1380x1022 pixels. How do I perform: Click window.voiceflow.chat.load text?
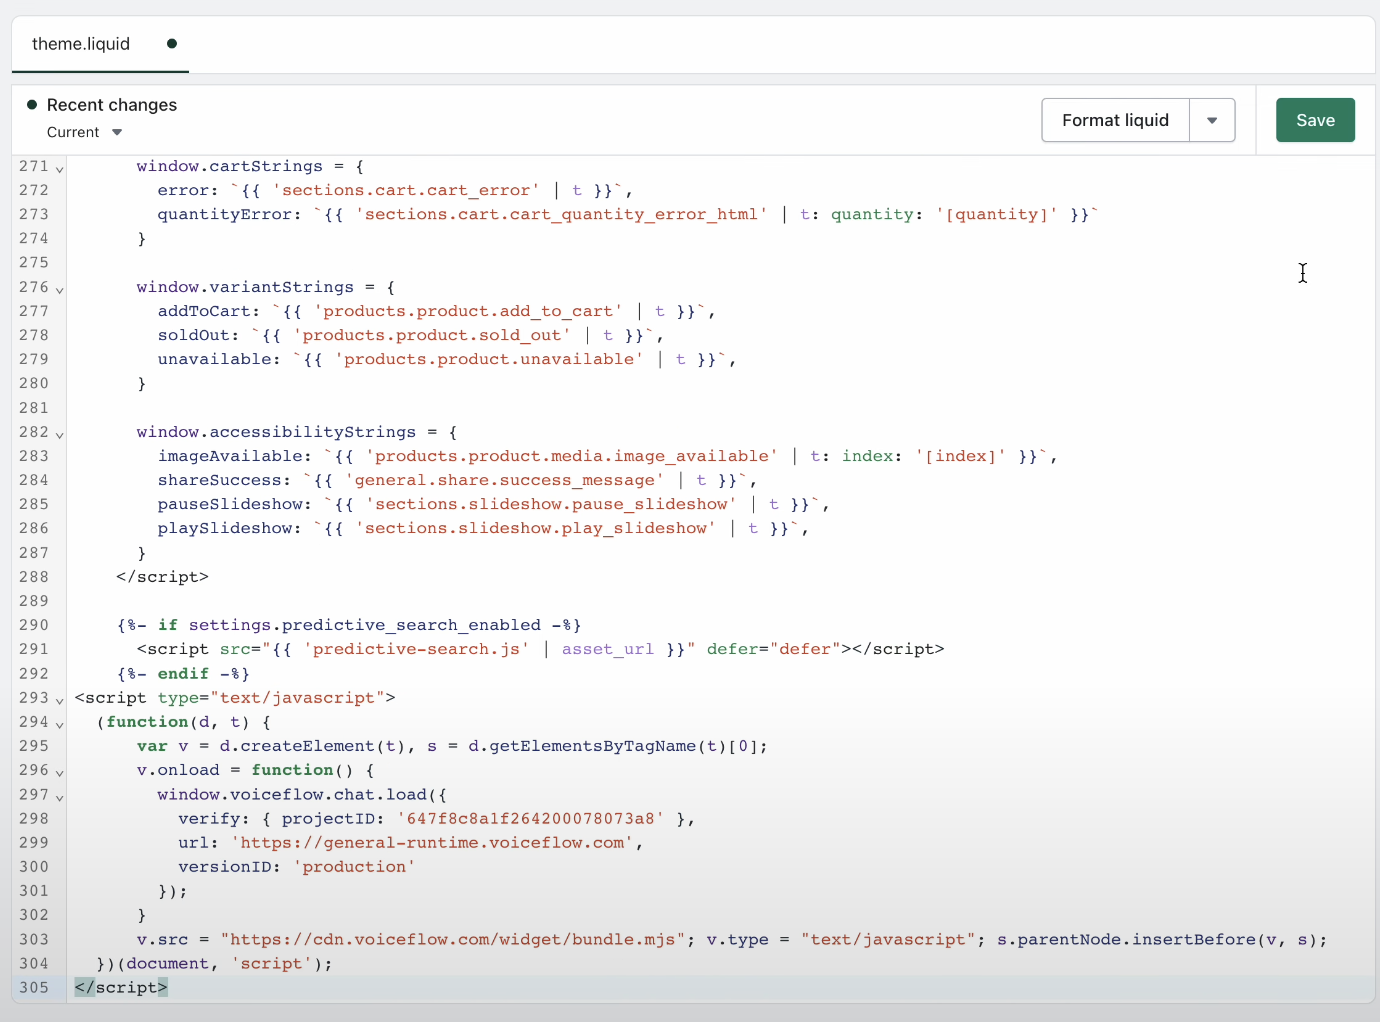click(292, 794)
